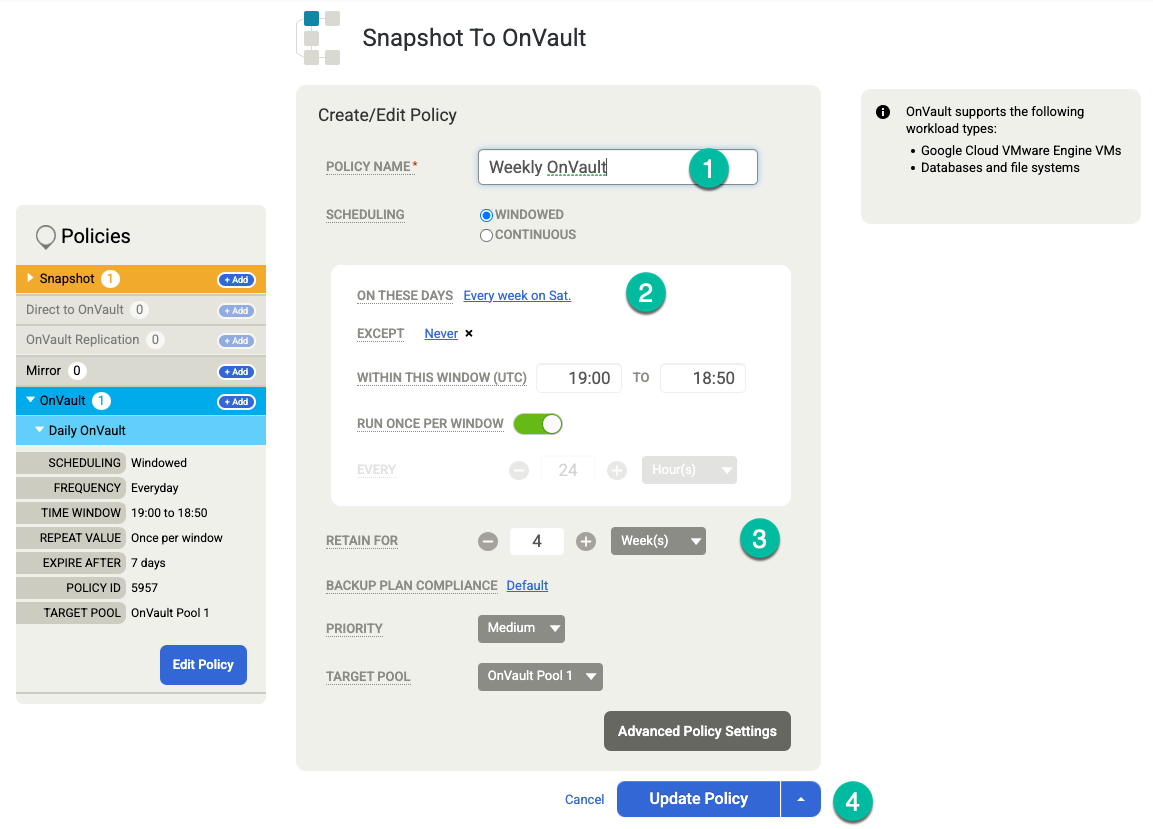Viewport: 1153px width, 829px height.
Task: Open the Every week on Sat. link
Action: click(517, 296)
